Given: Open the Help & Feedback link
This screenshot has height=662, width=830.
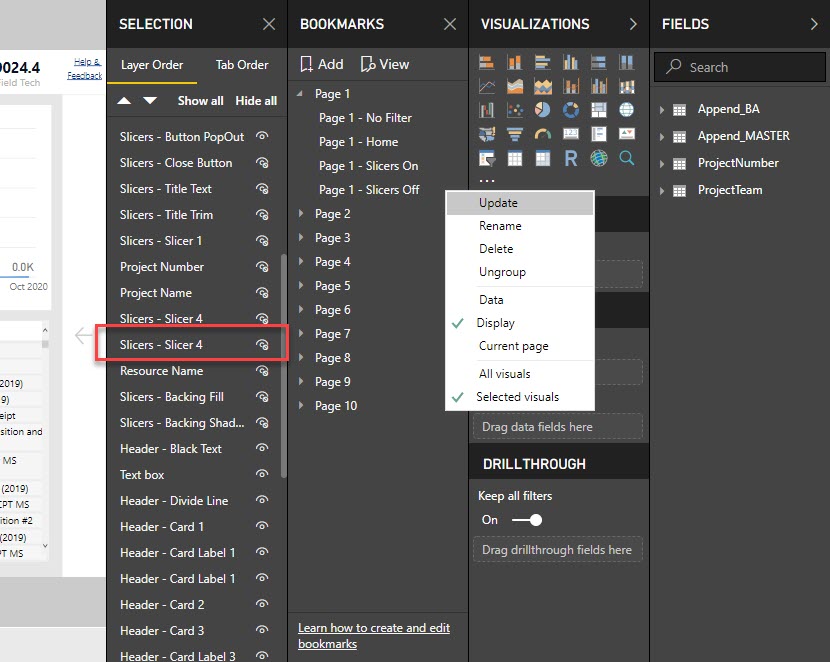Looking at the screenshot, I should click(x=85, y=69).
